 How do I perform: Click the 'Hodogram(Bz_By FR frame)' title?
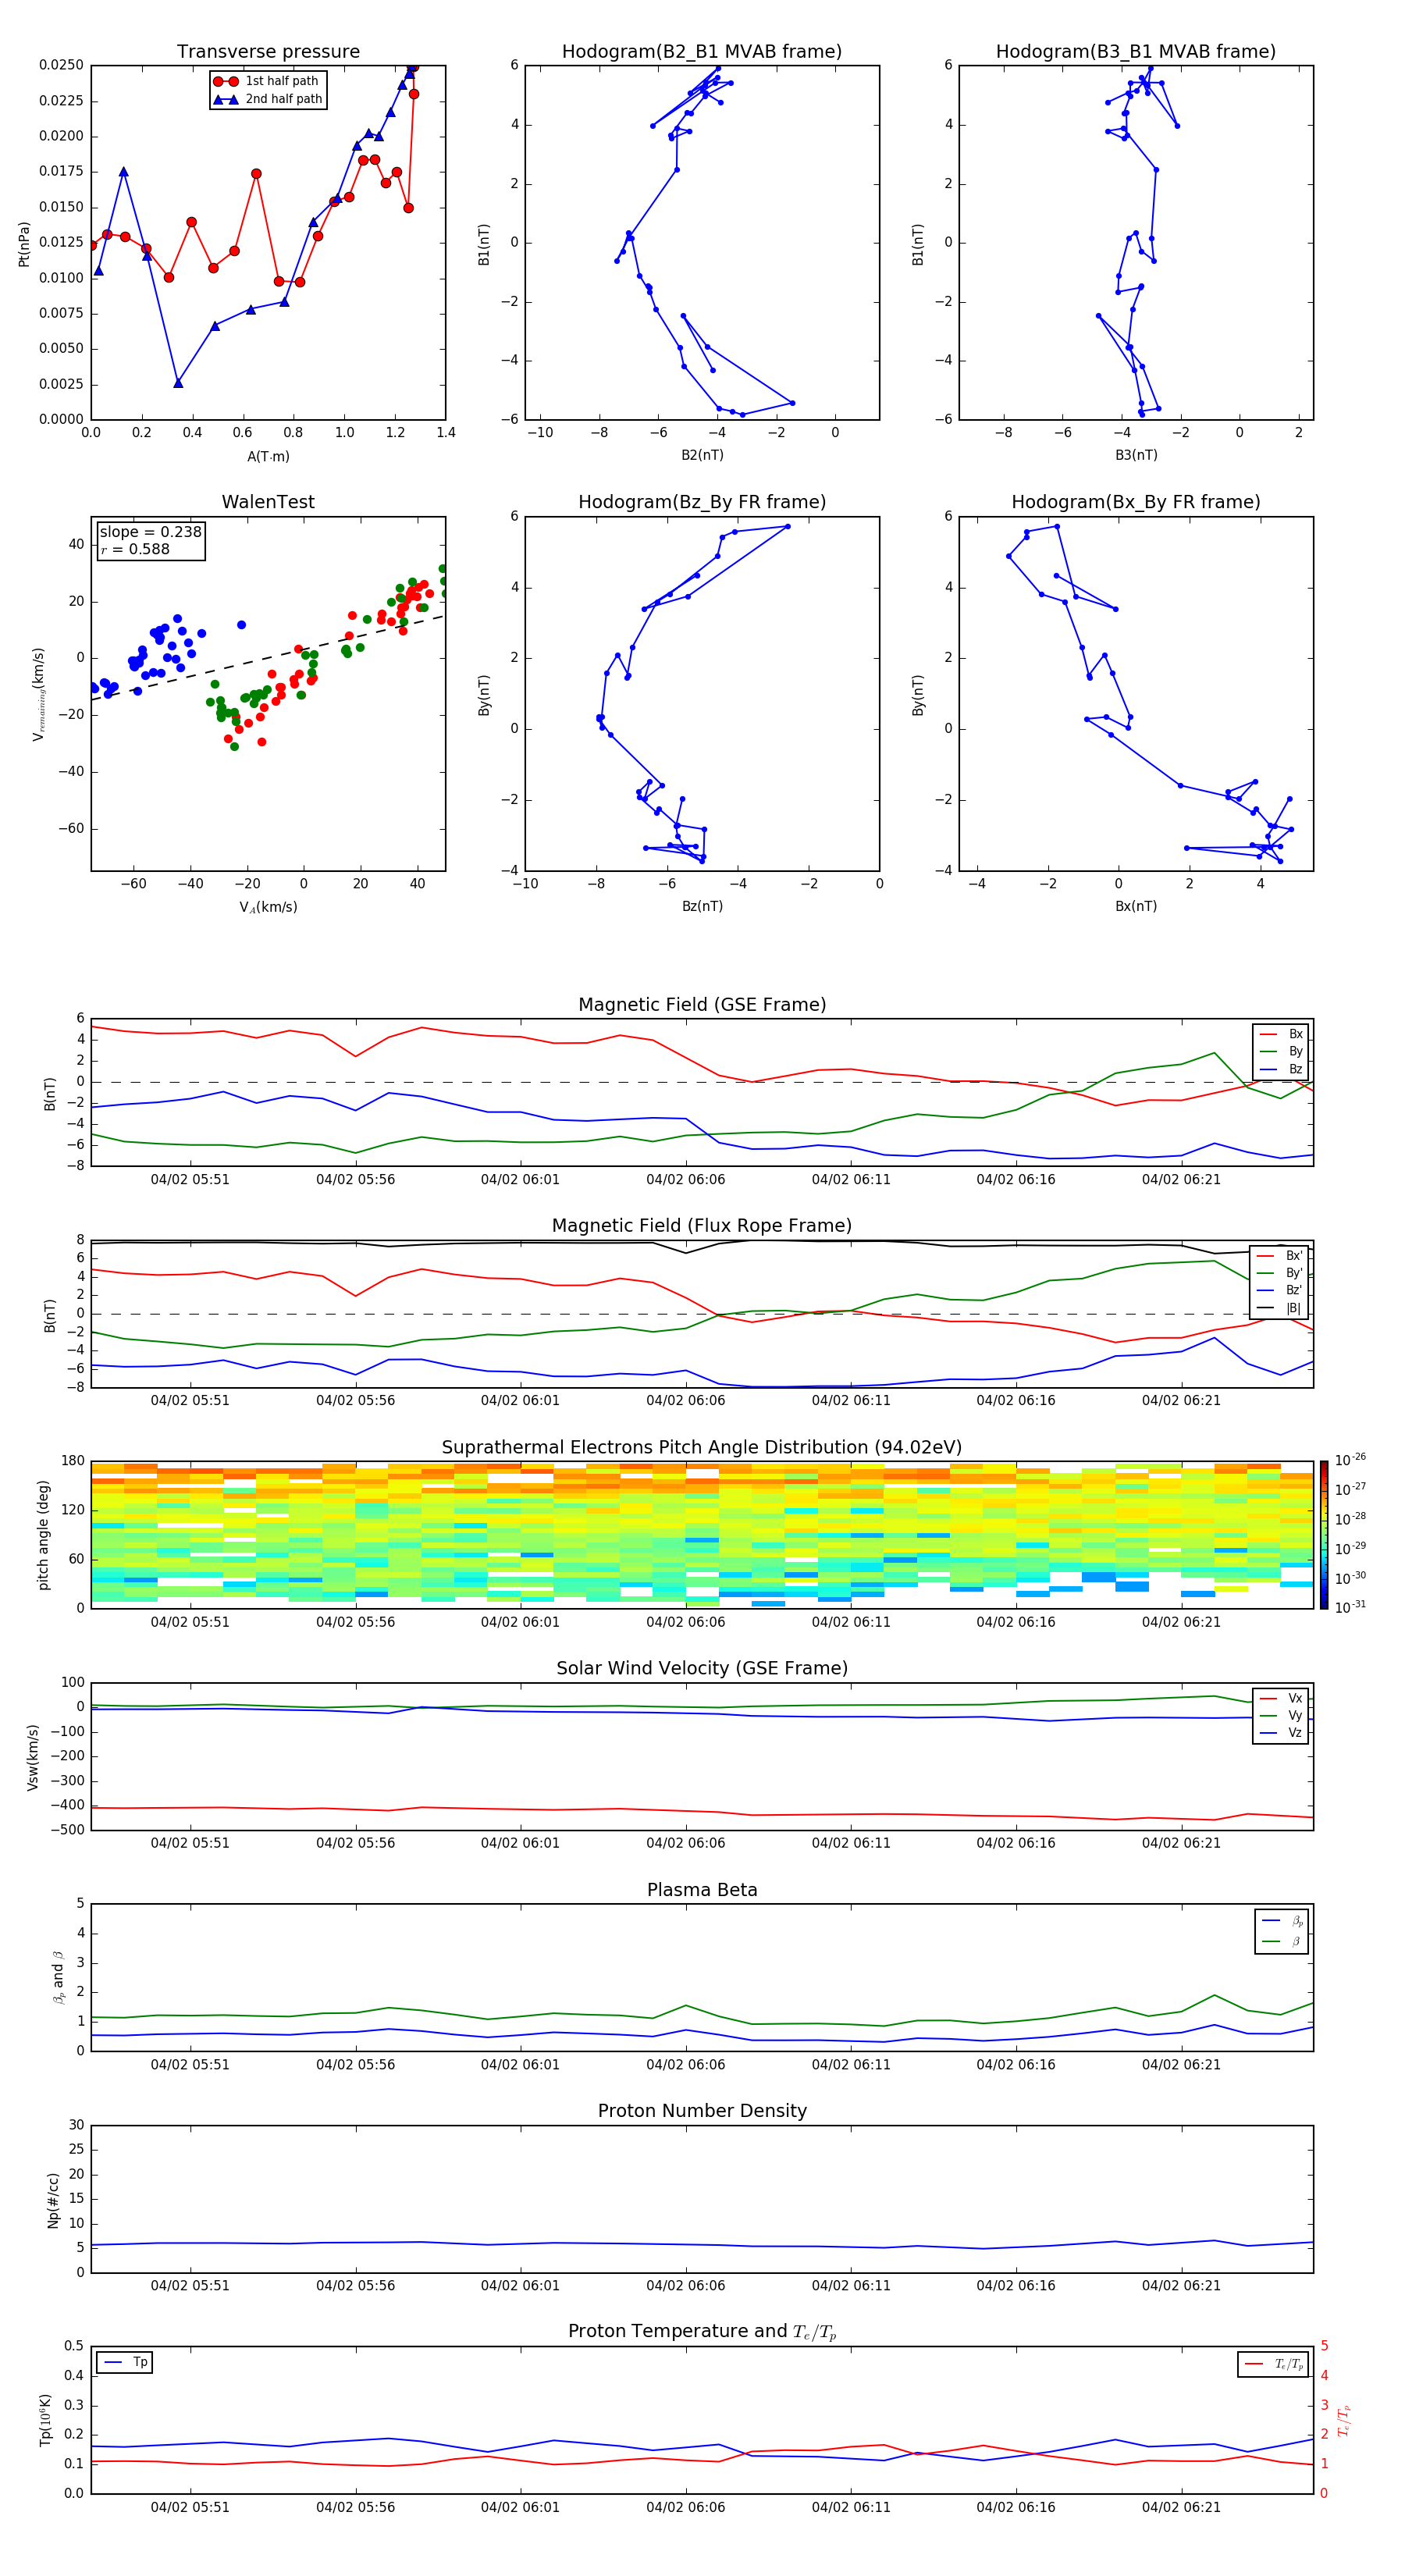(702, 502)
